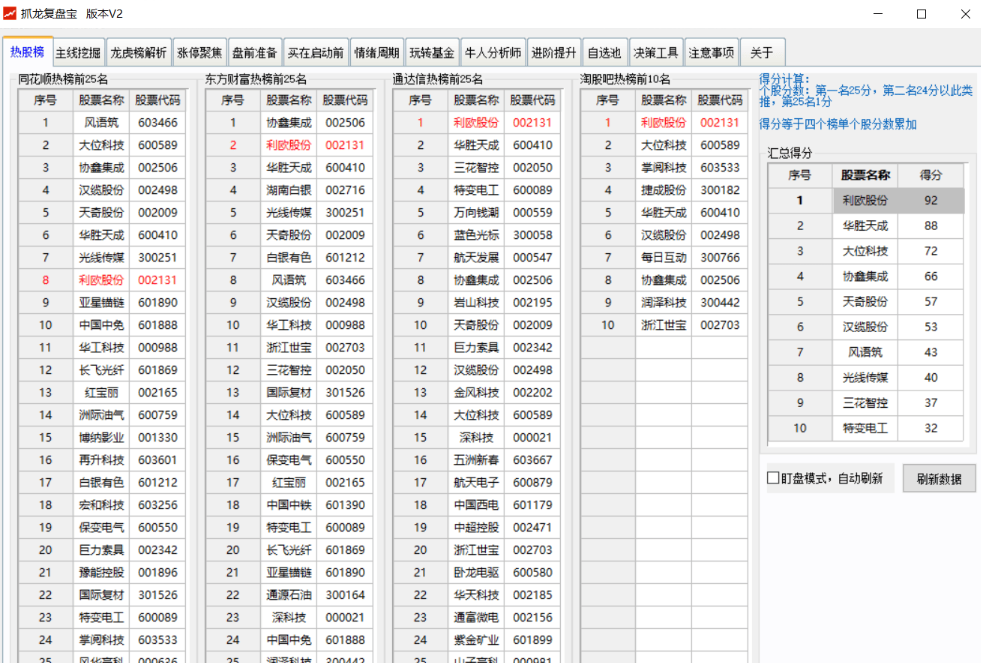Click 得分 column header in 汇总得分
This screenshot has height=663, width=981.
pyautogui.click(x=930, y=175)
